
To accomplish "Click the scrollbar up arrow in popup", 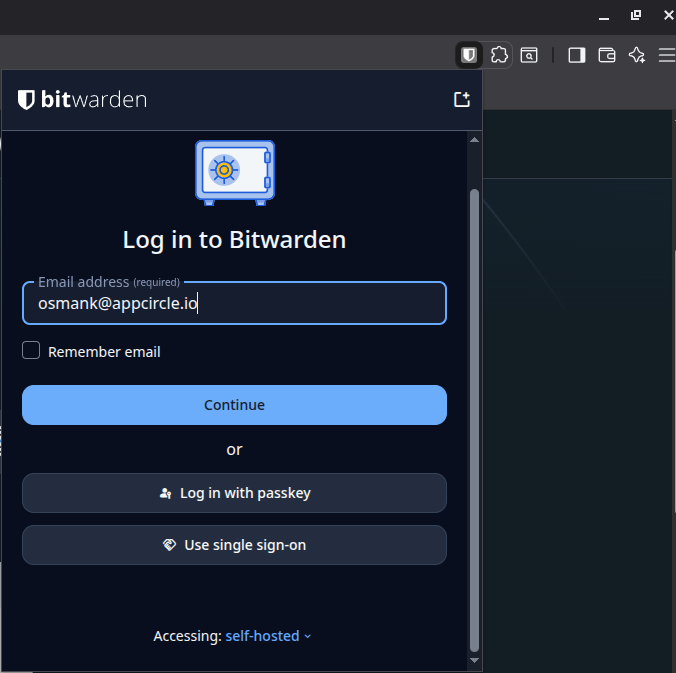I will (474, 140).
